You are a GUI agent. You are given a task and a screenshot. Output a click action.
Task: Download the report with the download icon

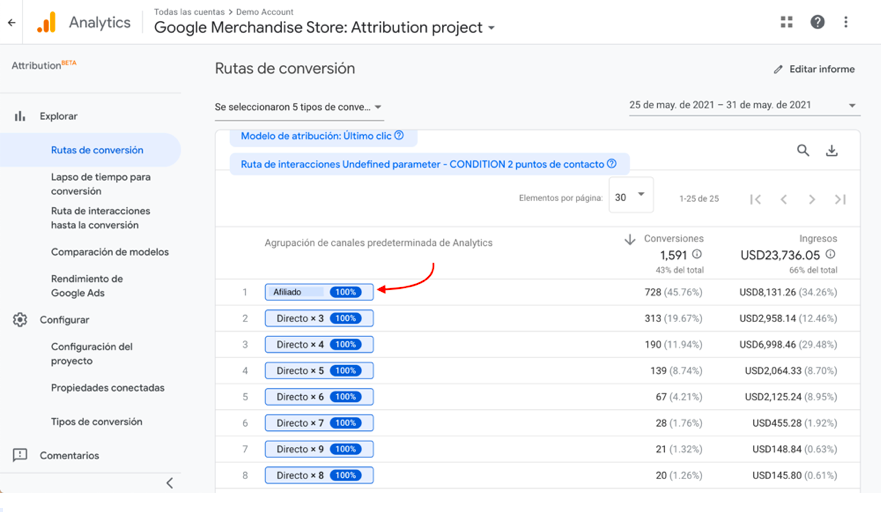click(832, 150)
